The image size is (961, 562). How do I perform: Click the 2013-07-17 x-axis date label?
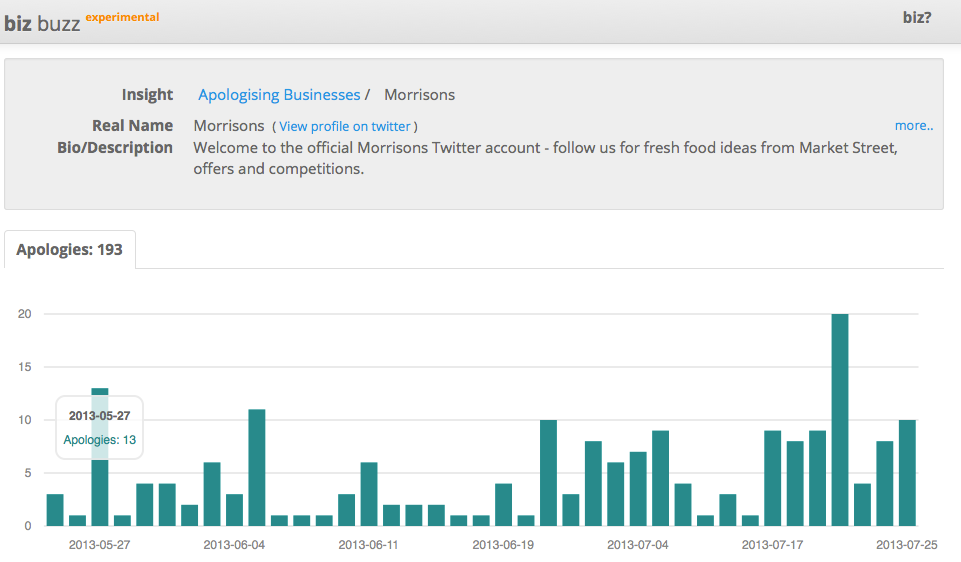point(772,545)
